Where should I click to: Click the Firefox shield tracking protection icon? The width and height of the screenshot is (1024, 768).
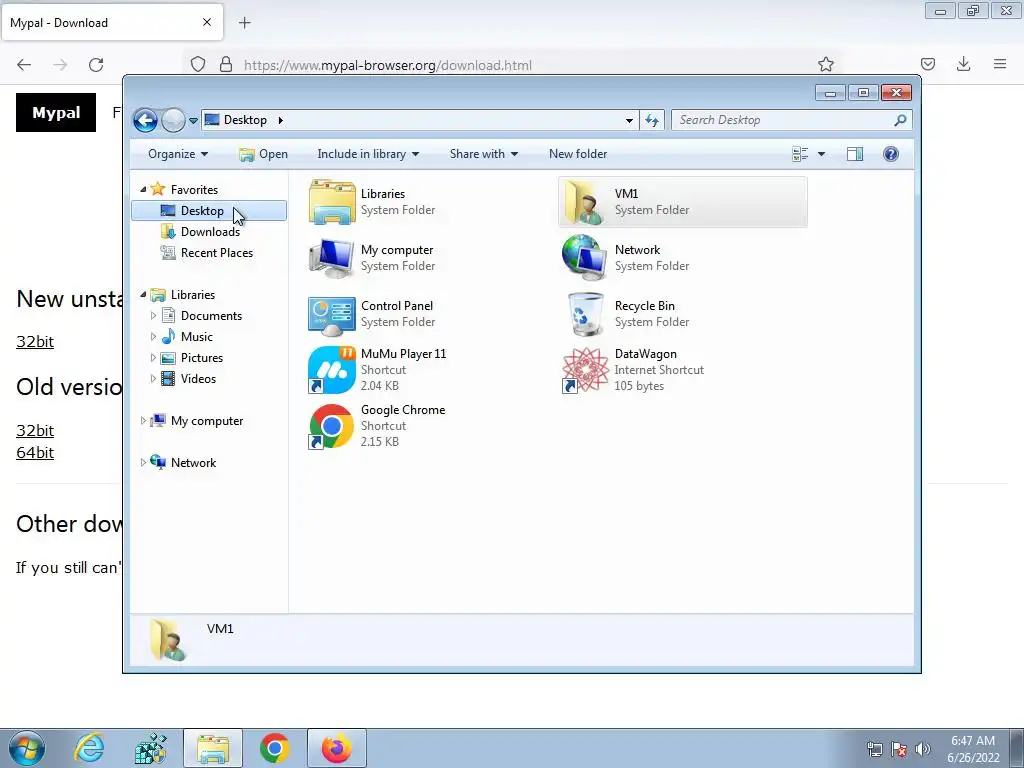[198, 64]
